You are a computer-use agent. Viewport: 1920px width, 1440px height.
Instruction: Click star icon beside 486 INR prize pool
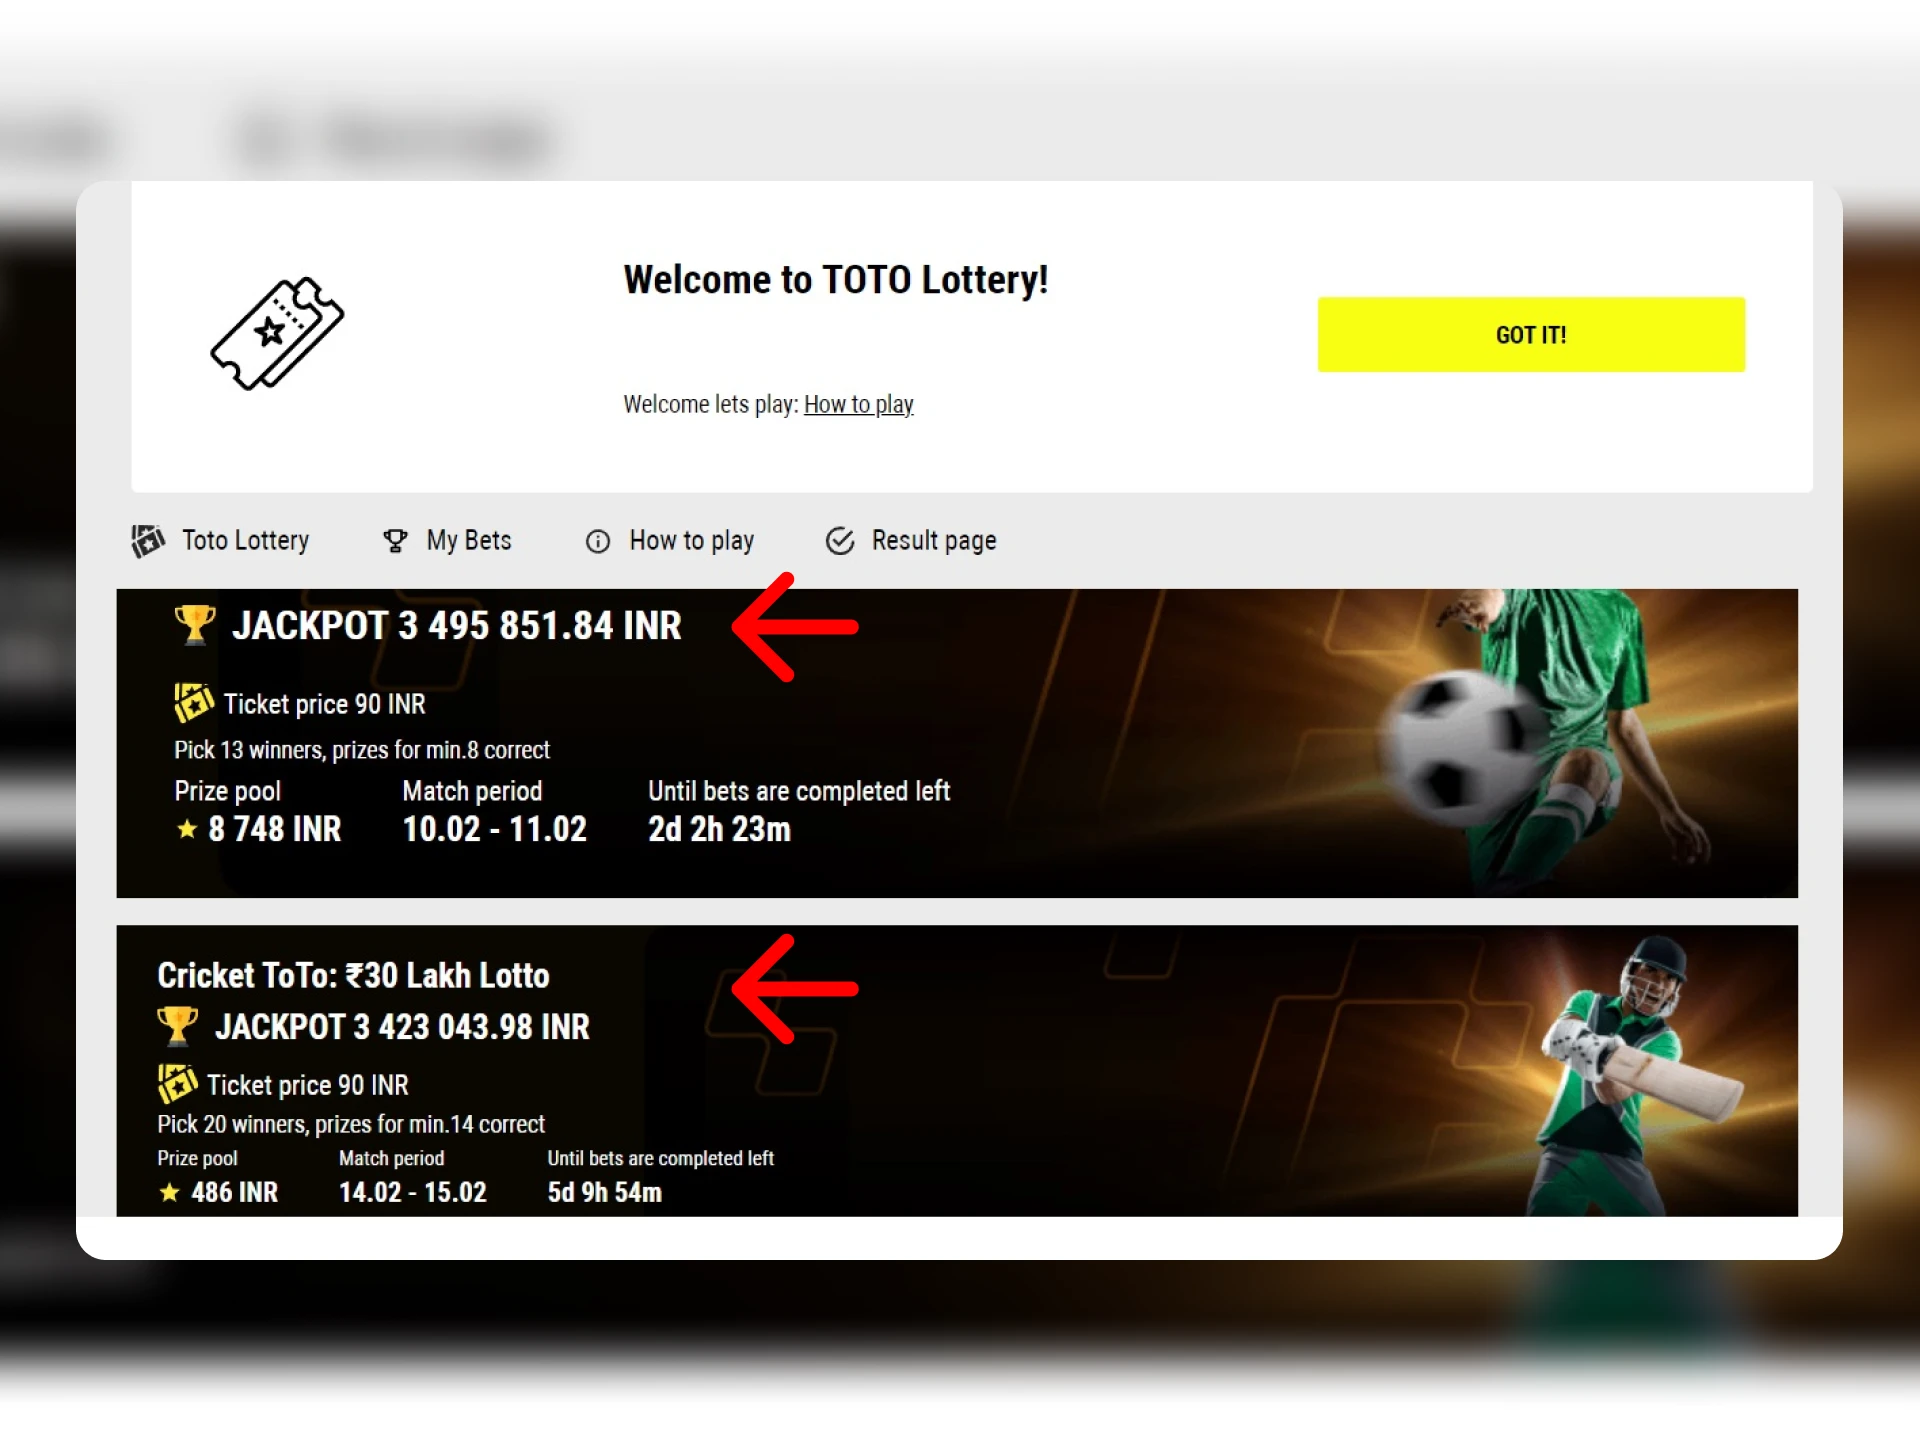click(x=170, y=1192)
